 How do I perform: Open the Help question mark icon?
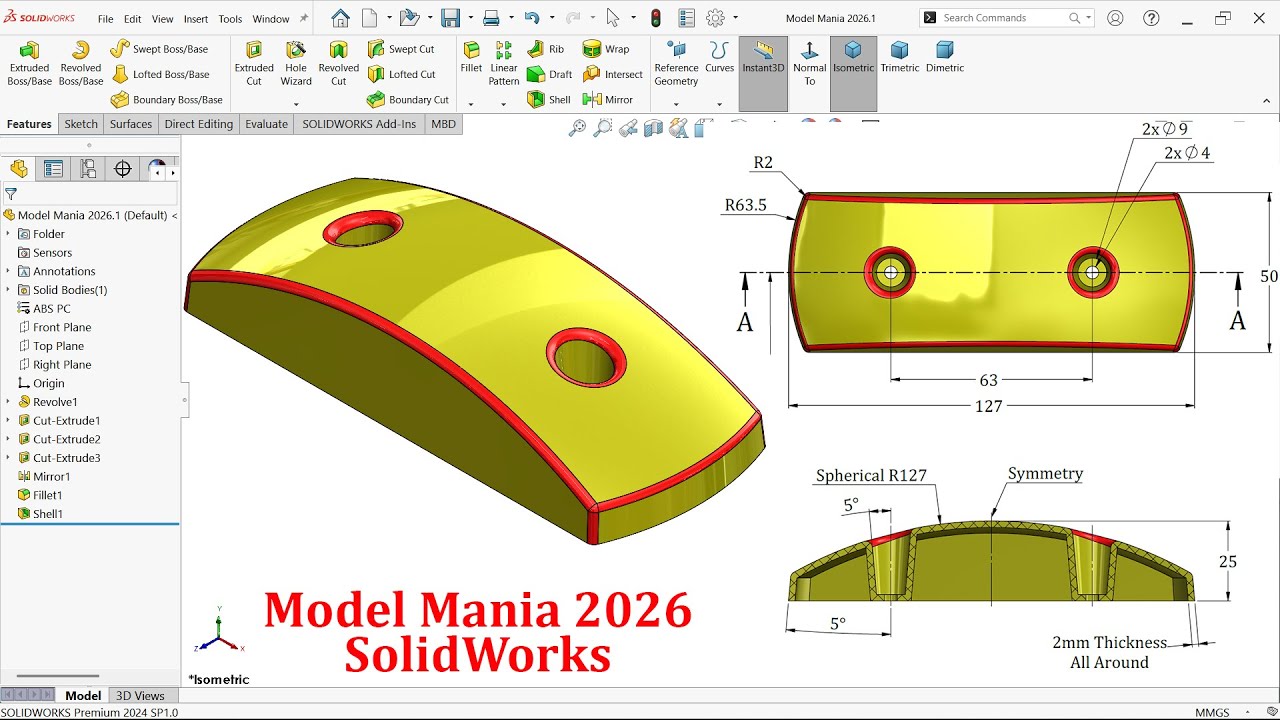(1149, 18)
